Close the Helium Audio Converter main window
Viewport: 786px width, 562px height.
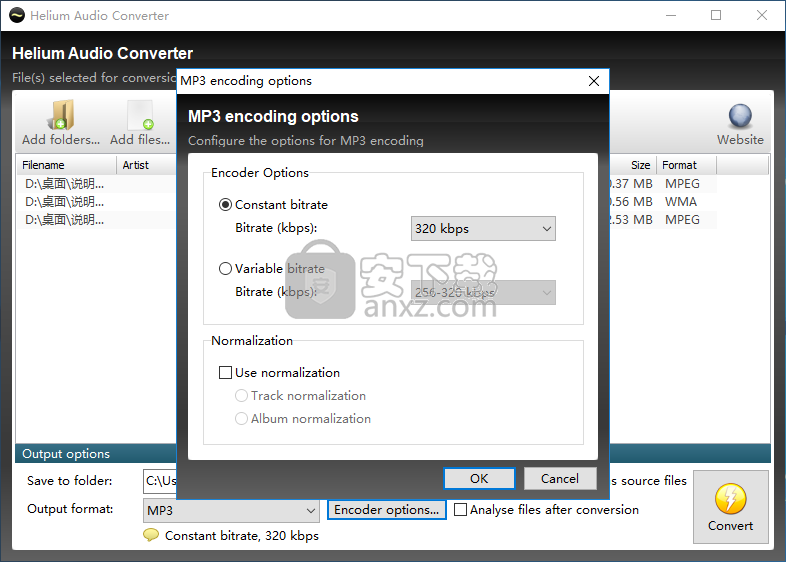(761, 16)
